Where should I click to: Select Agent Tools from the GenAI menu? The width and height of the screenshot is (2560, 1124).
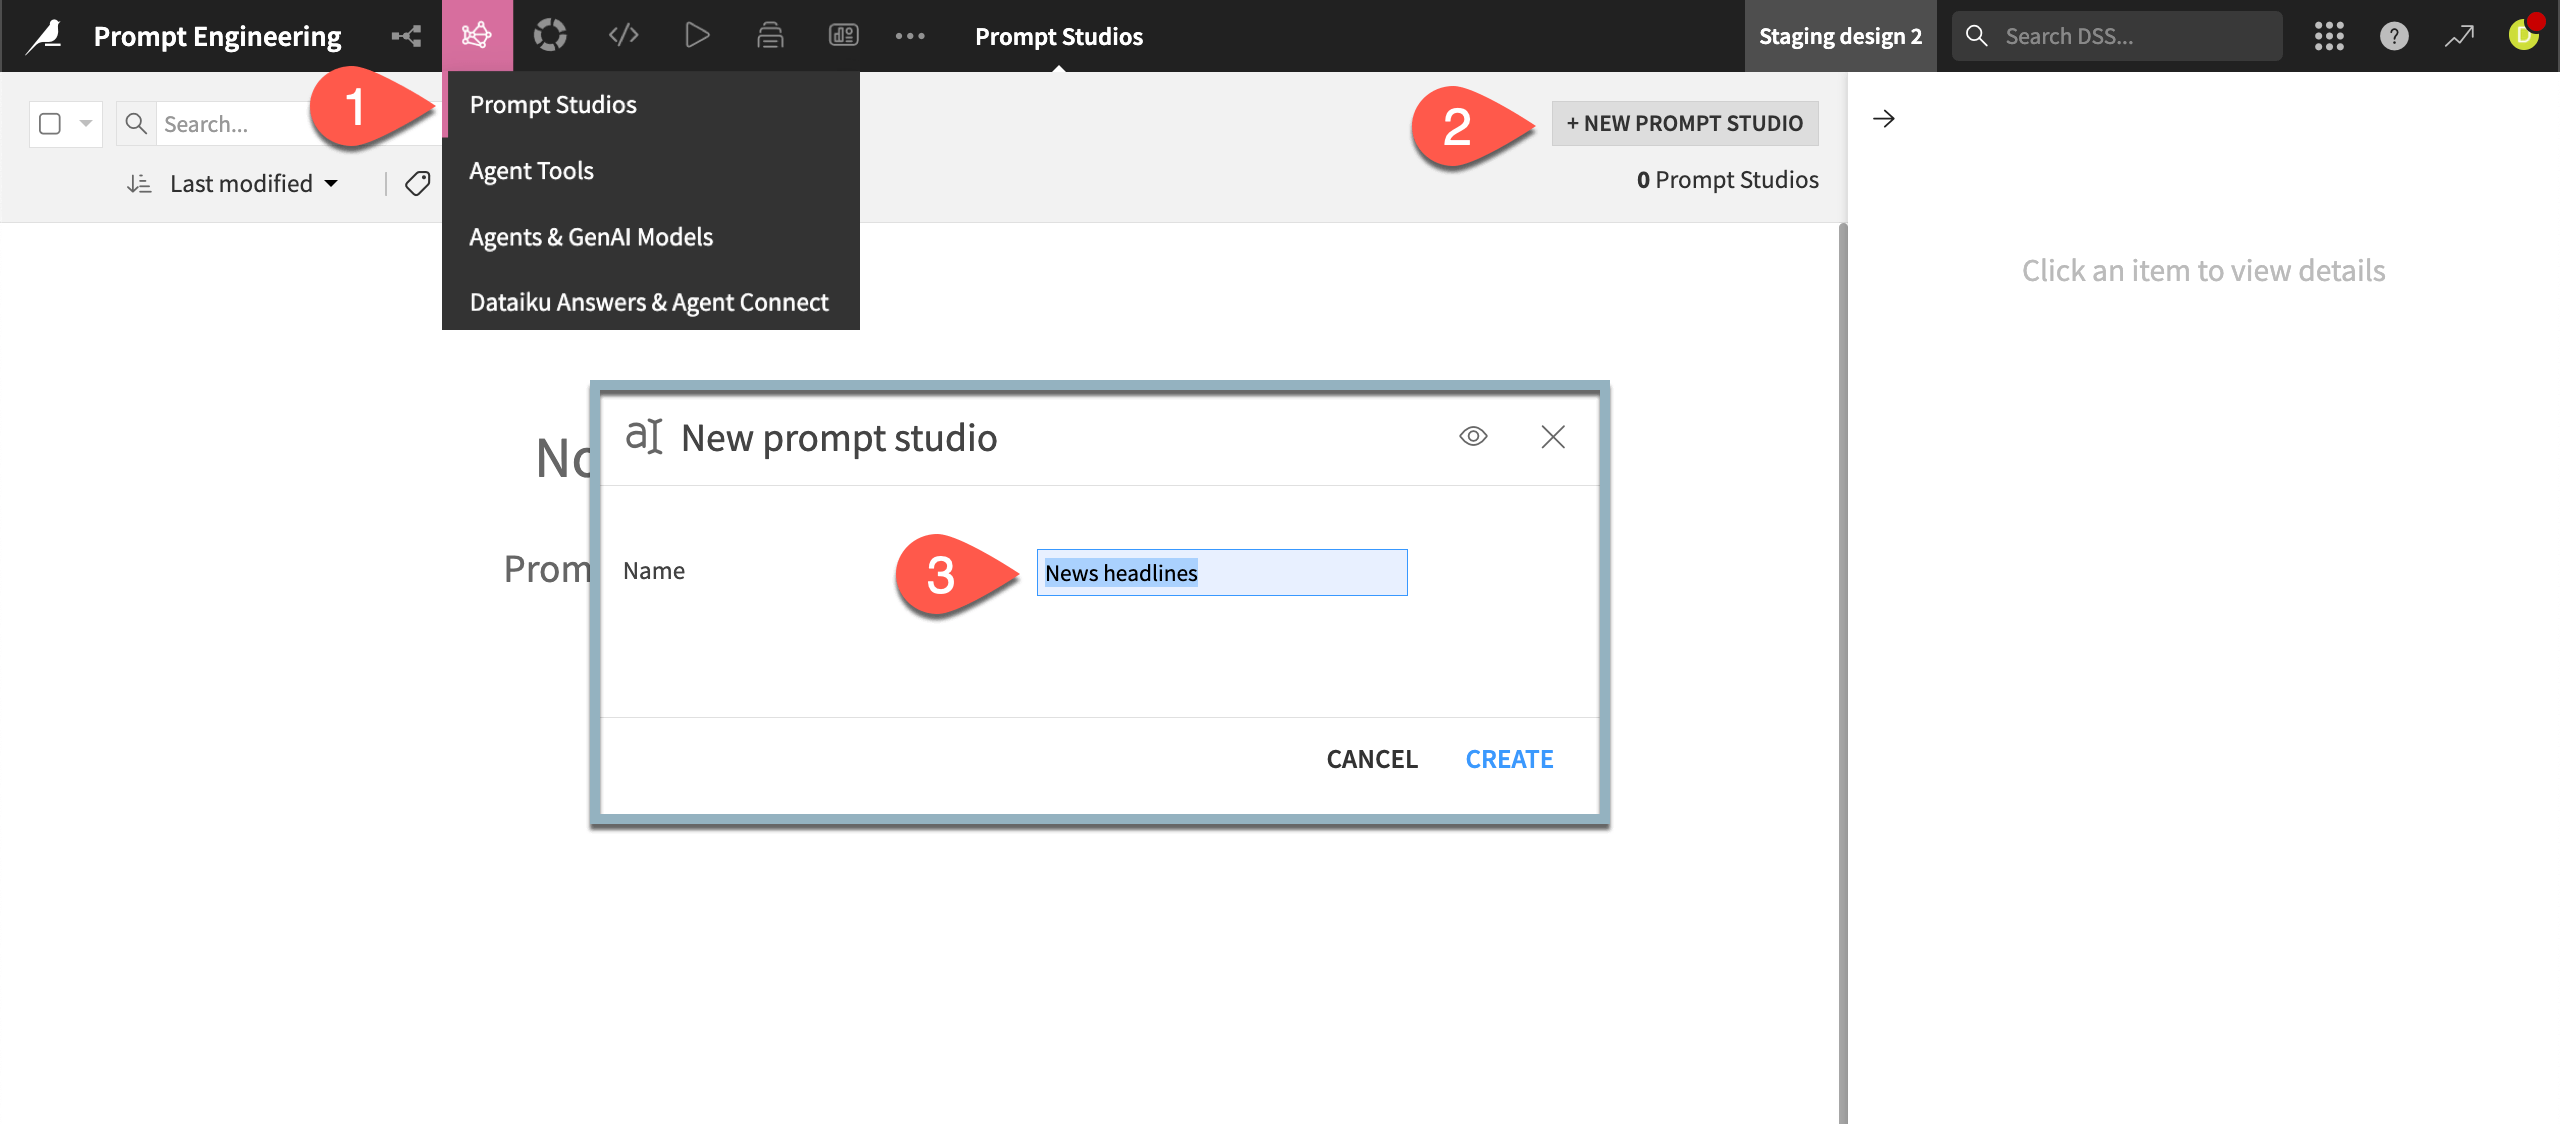531,170
